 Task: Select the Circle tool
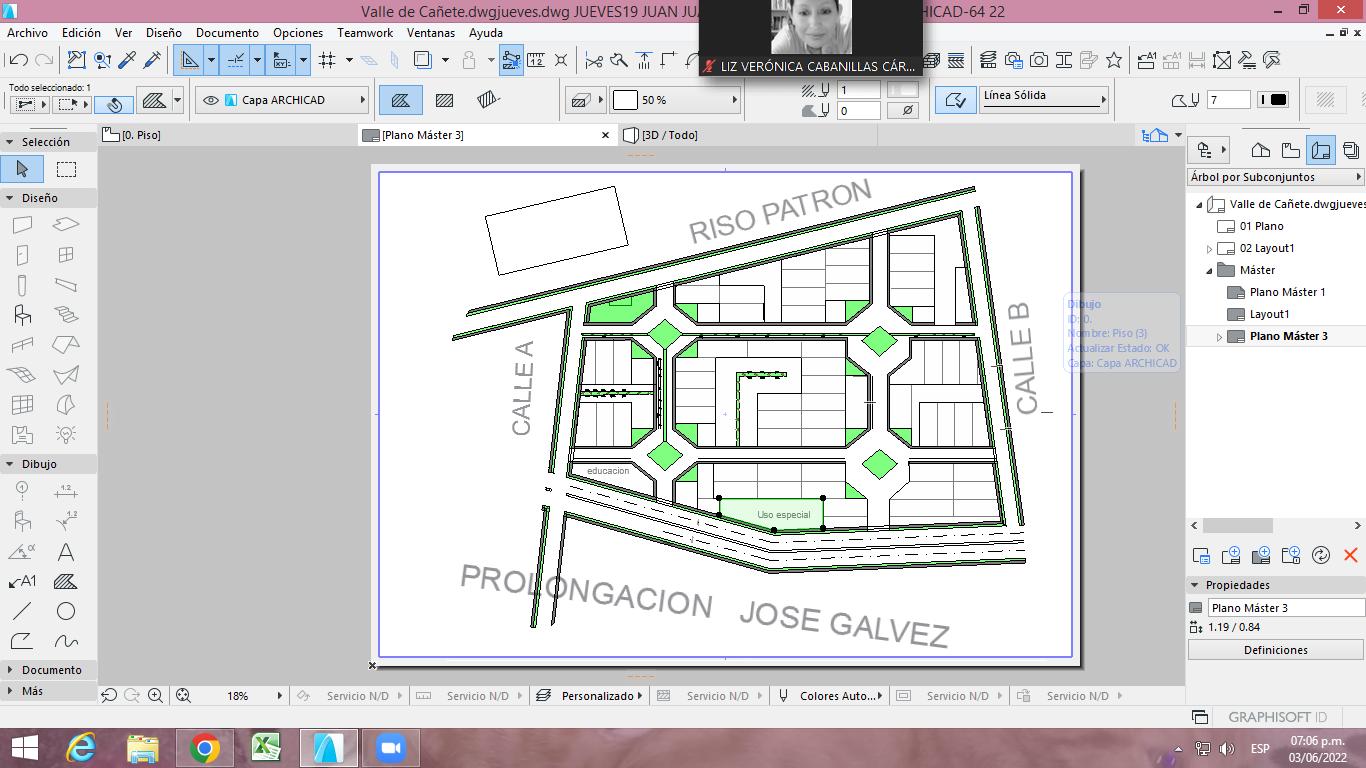click(66, 611)
